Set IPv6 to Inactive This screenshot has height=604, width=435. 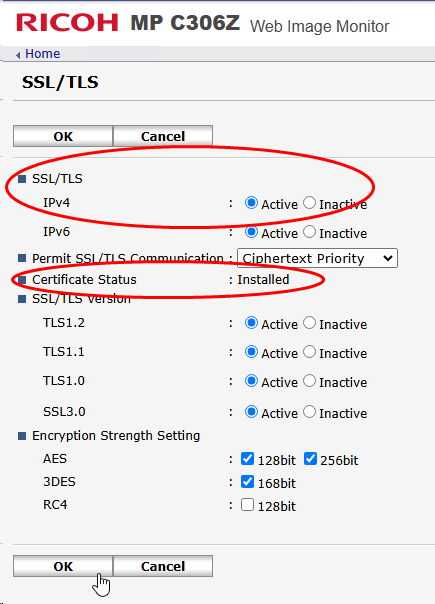(309, 232)
